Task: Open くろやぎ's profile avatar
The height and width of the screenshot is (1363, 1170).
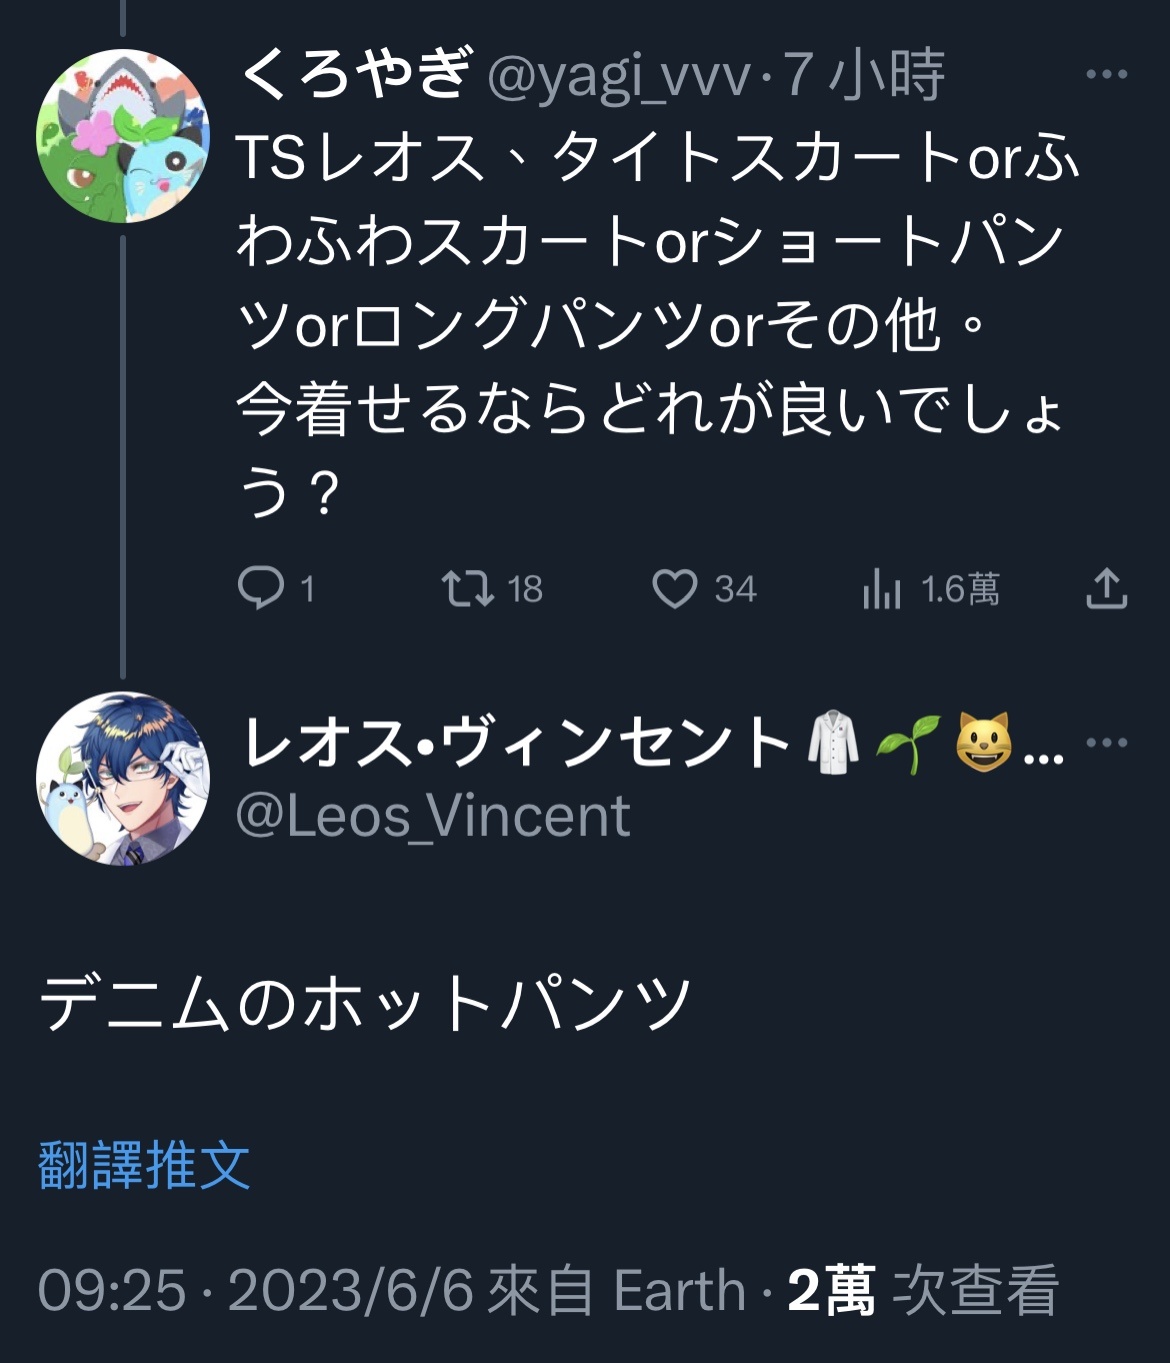Action: (123, 136)
